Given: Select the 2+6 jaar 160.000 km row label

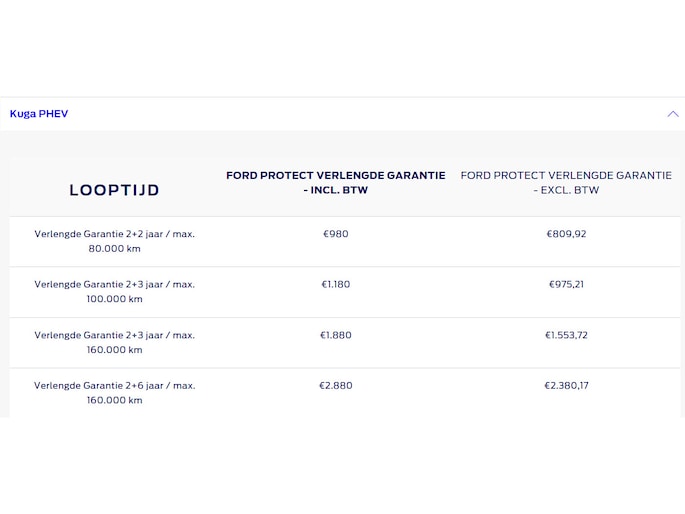Looking at the screenshot, I should click(114, 392).
